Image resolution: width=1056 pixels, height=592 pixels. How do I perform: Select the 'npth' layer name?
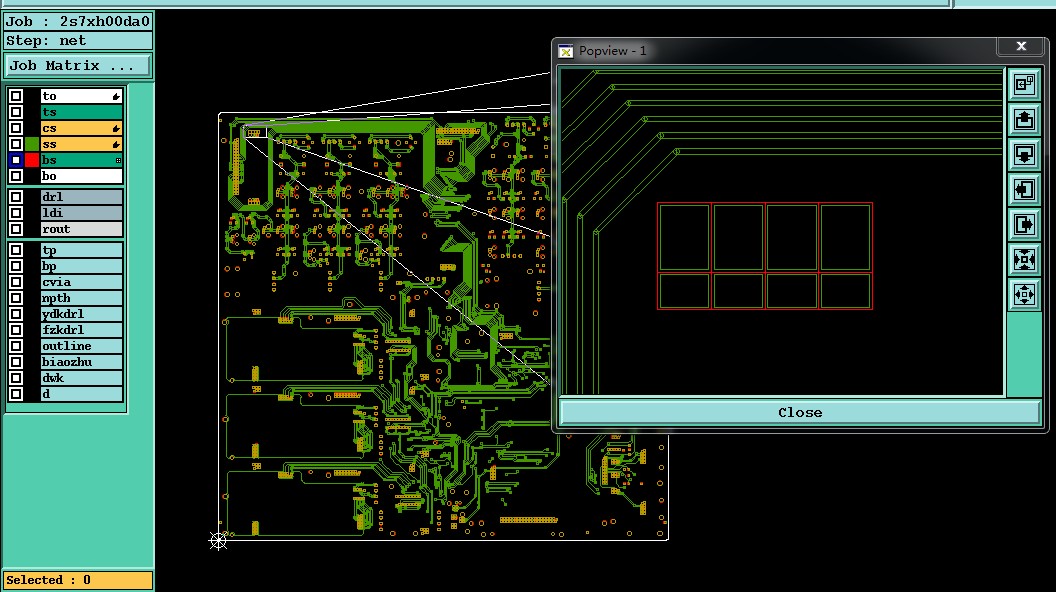pos(81,298)
